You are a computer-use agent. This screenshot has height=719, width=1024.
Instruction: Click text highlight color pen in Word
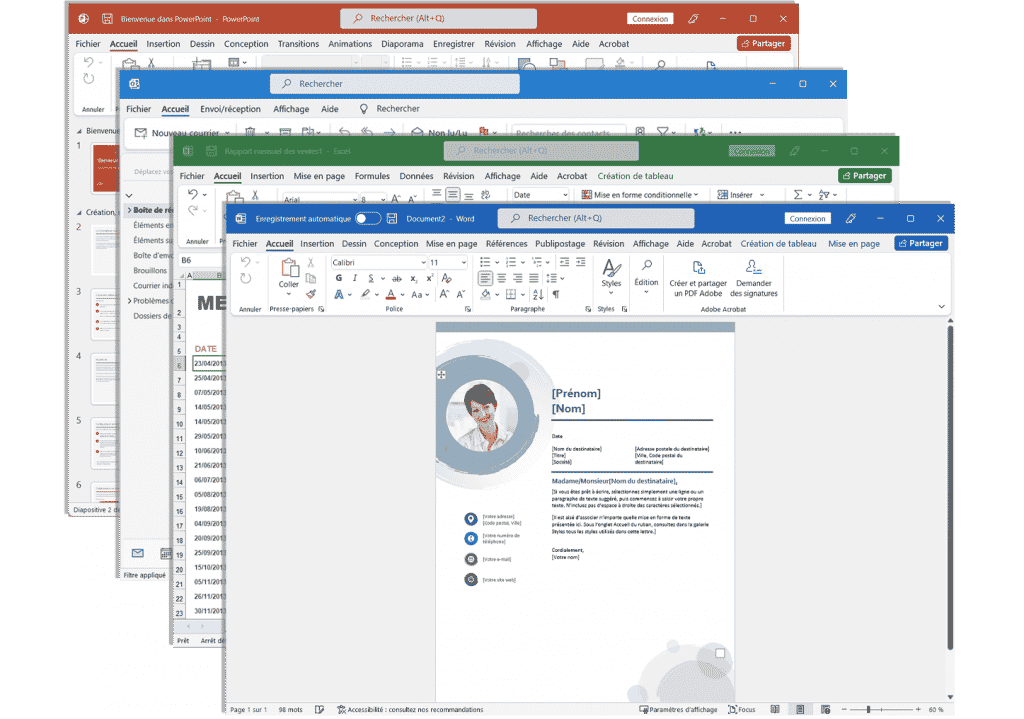(366, 295)
